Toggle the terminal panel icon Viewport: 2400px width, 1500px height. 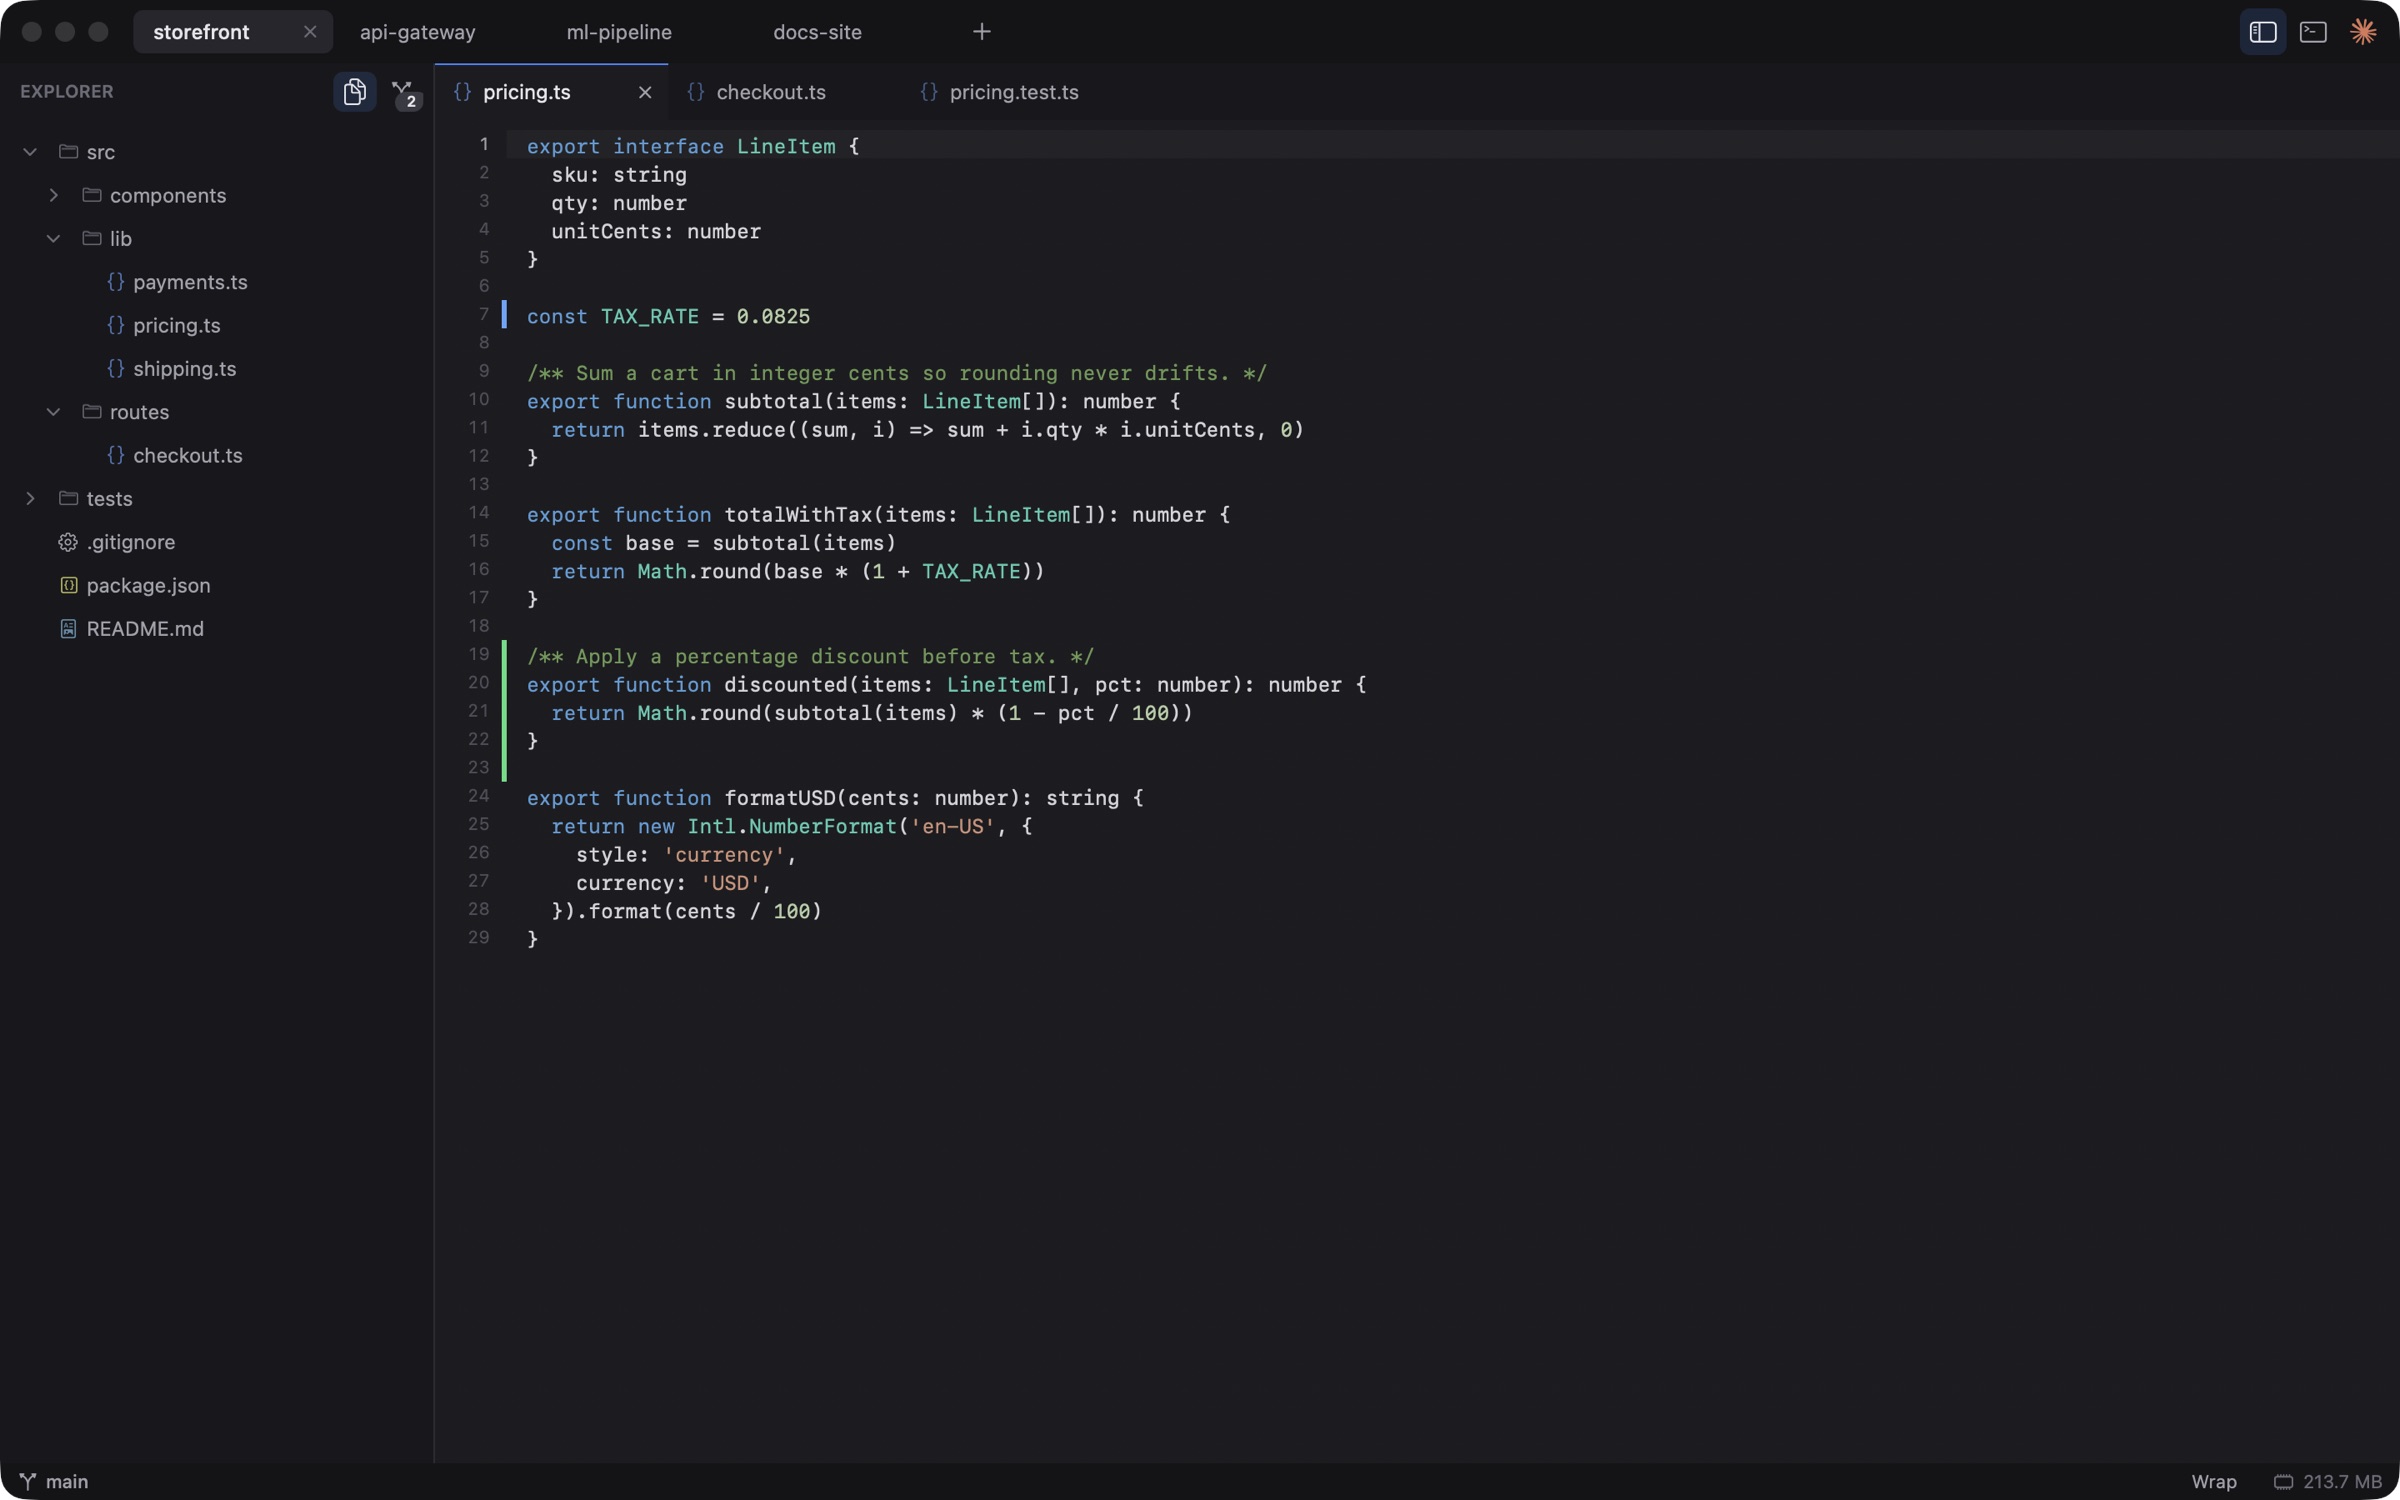(x=2313, y=32)
